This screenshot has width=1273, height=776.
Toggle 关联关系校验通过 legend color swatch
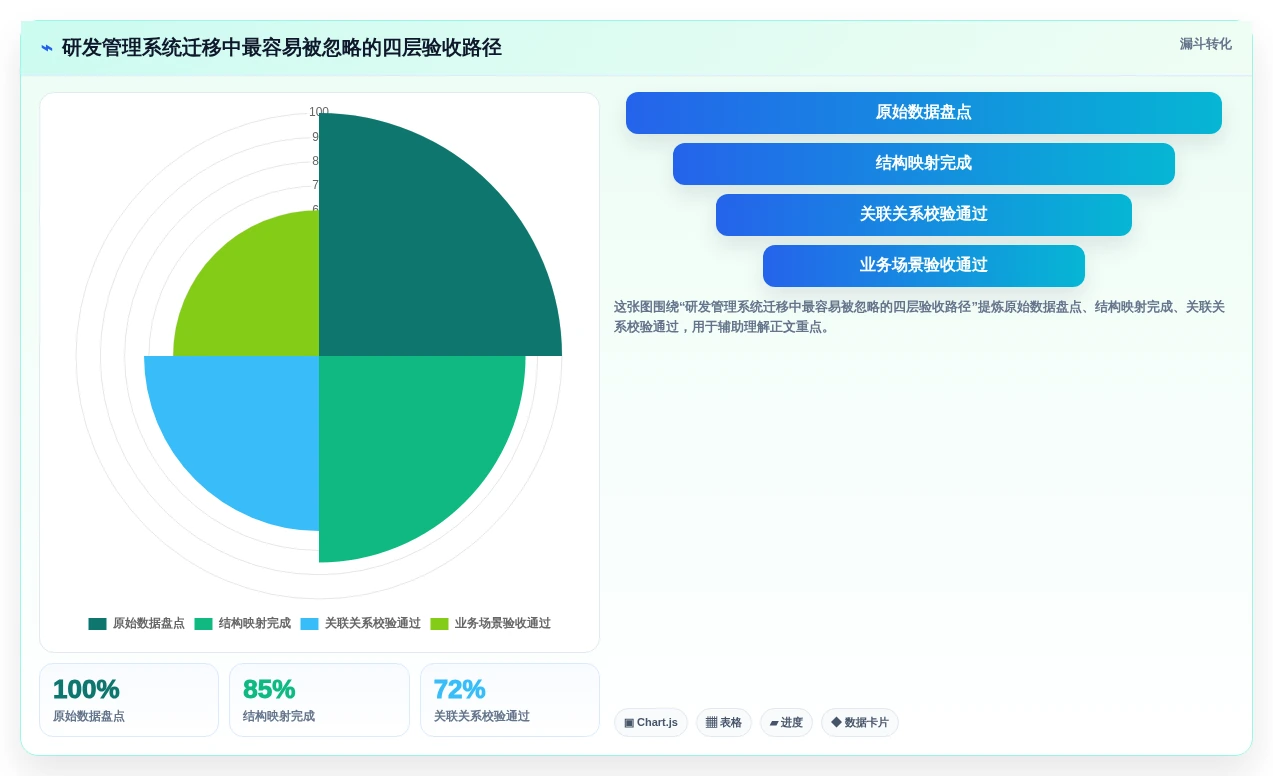click(x=309, y=624)
